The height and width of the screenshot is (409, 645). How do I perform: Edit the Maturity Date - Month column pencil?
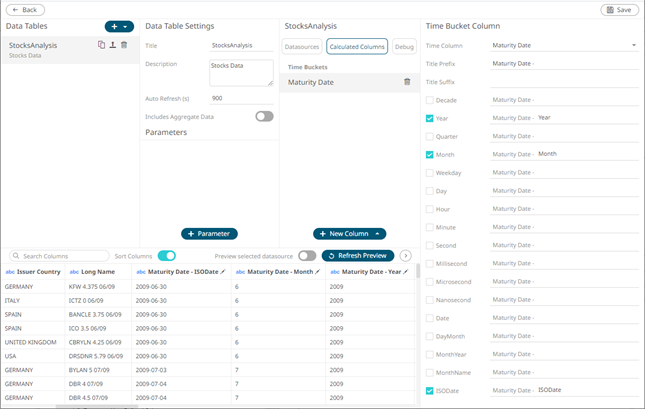[x=317, y=272]
